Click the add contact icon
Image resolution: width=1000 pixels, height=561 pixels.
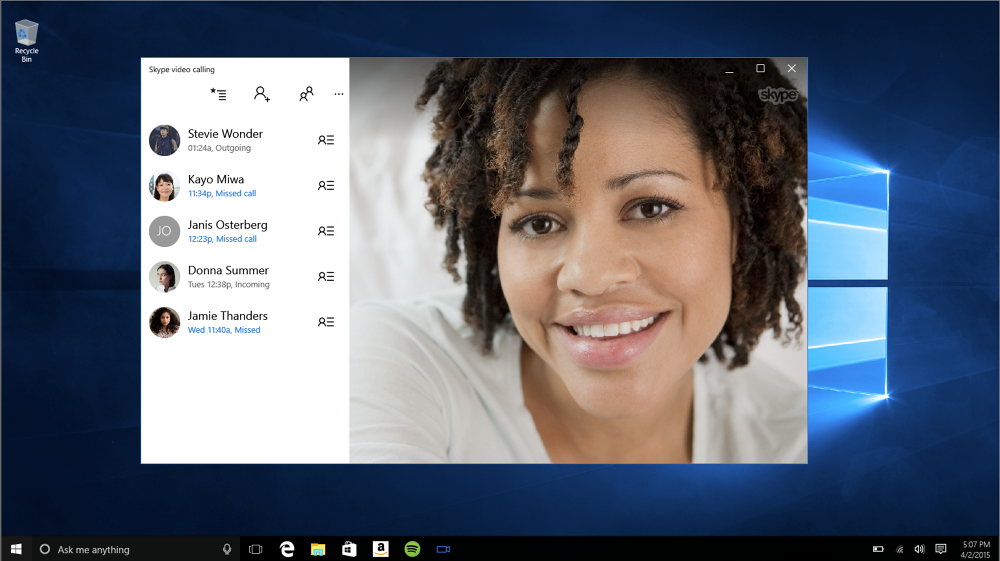coord(262,94)
